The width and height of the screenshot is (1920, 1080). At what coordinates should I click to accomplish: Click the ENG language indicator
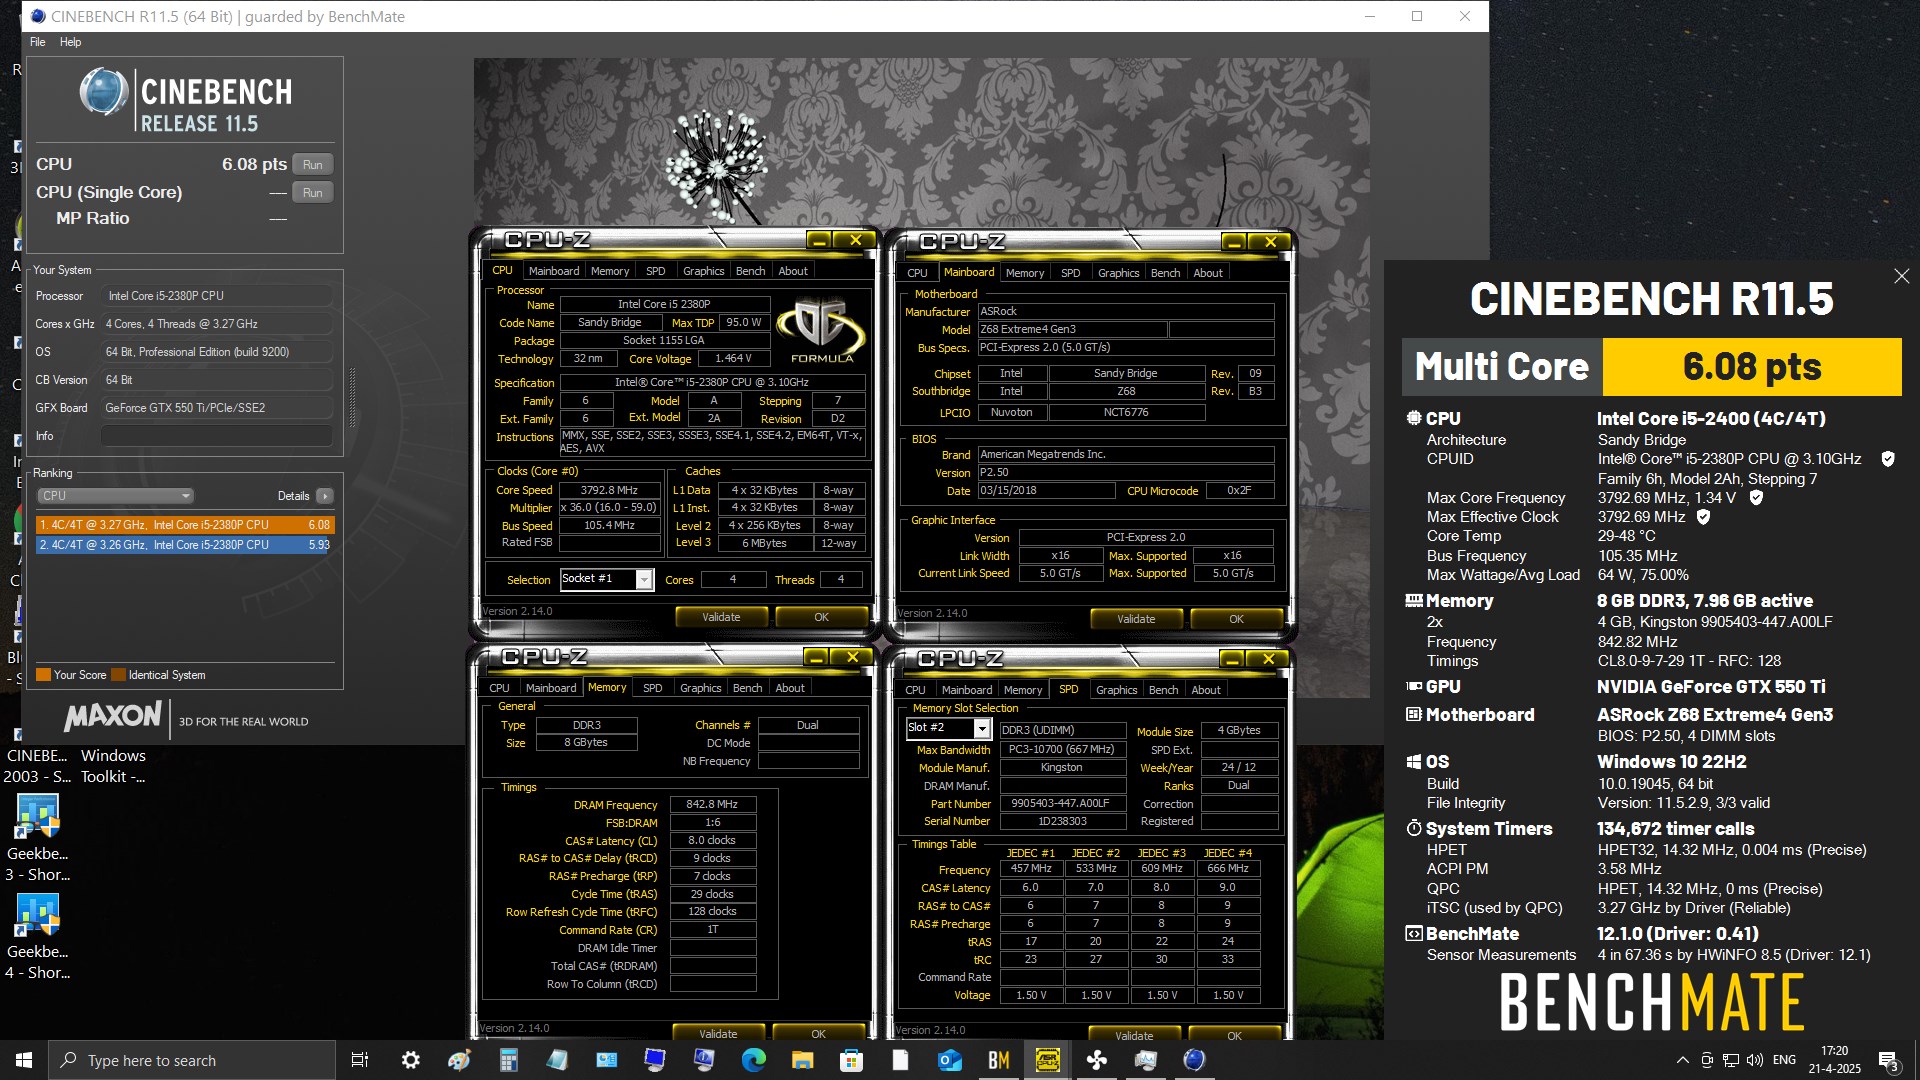pos(1784,1060)
